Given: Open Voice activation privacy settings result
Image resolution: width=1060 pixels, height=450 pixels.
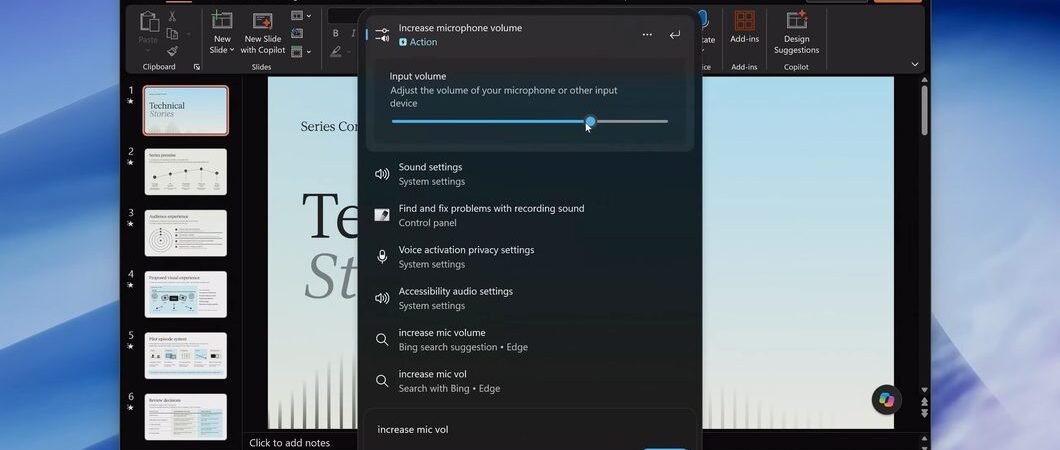Looking at the screenshot, I should pyautogui.click(x=530, y=257).
